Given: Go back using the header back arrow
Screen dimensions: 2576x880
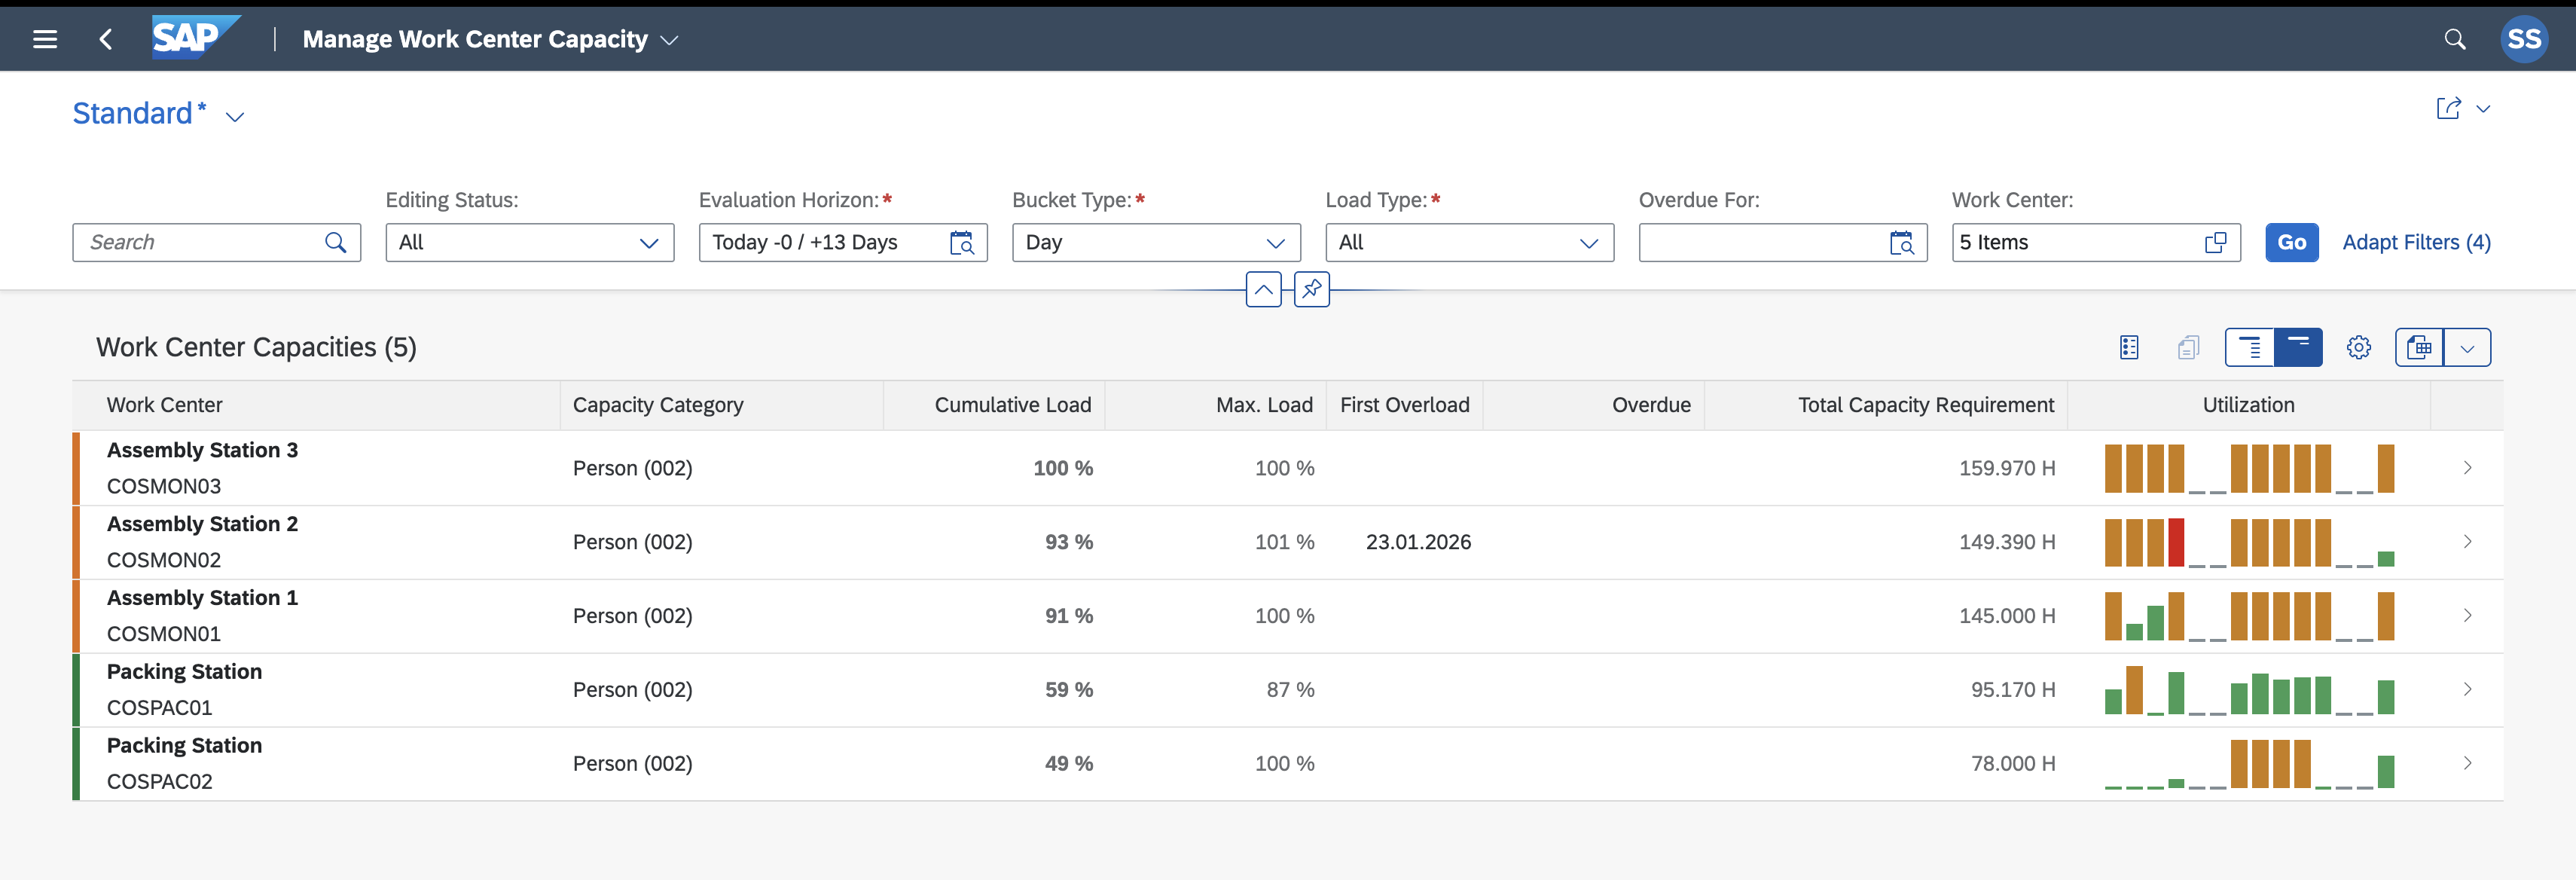Looking at the screenshot, I should tap(106, 39).
